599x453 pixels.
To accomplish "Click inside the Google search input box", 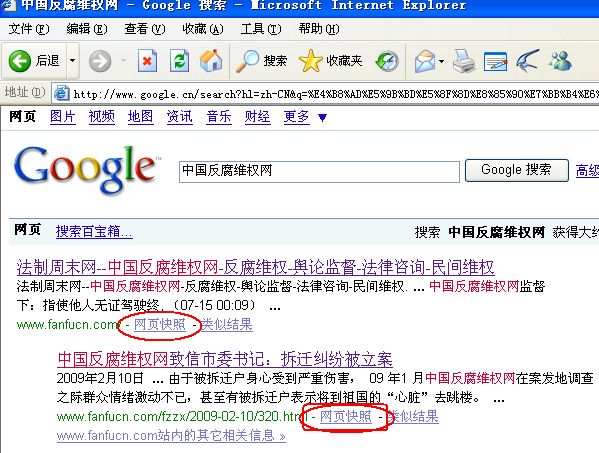I will coord(319,171).
